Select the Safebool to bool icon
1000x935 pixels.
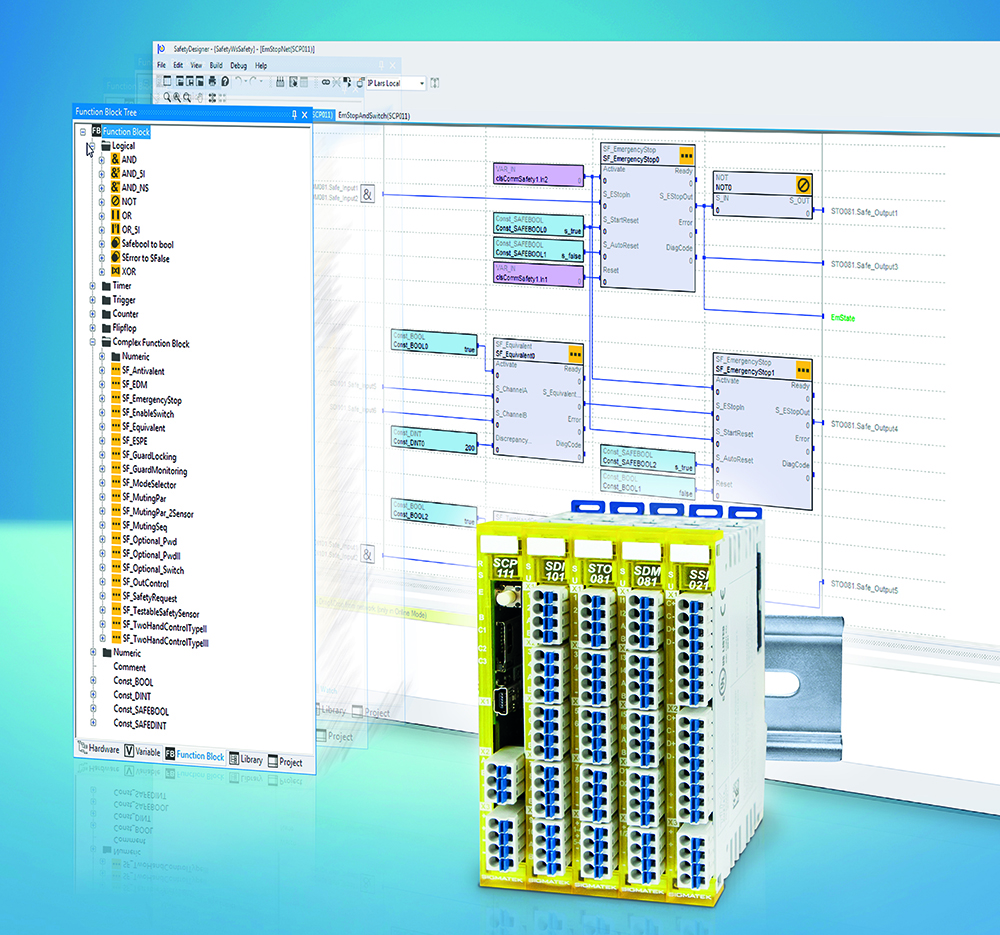click(x=115, y=243)
